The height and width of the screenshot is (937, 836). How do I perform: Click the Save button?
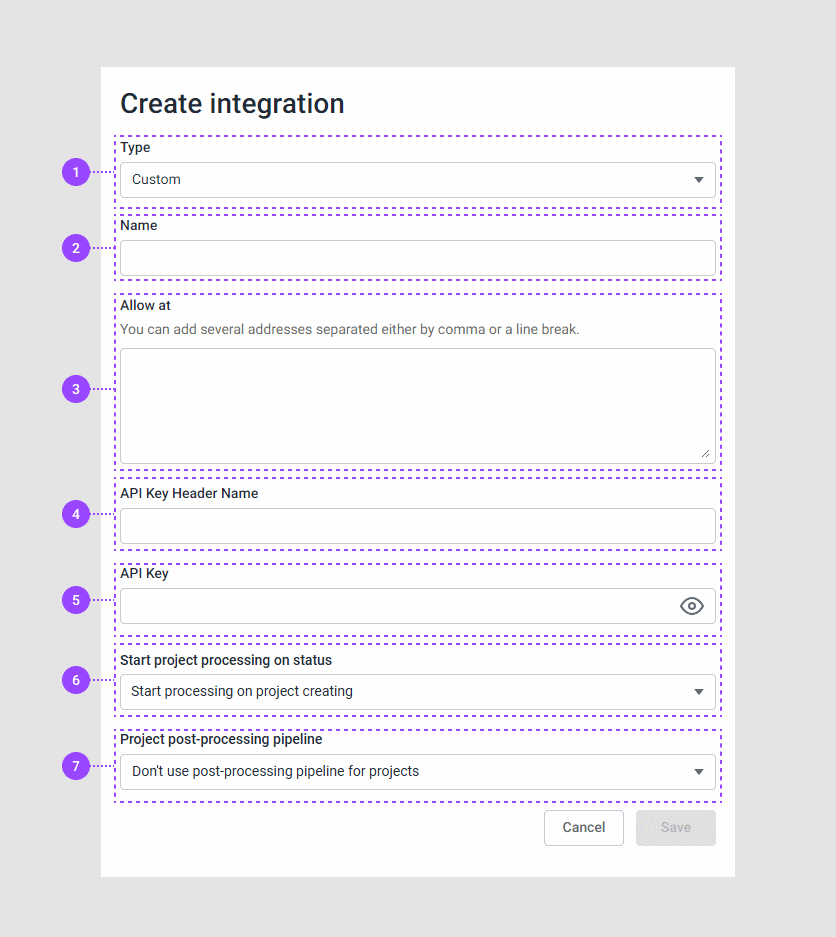coord(676,828)
